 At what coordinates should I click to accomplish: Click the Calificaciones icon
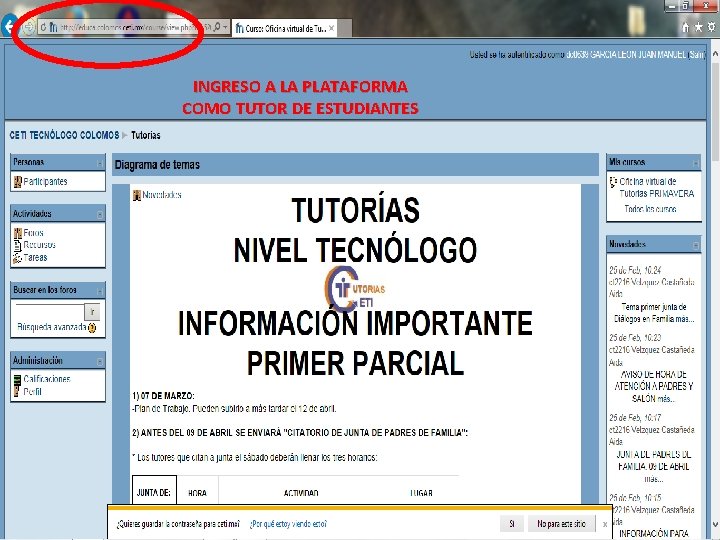pos(17,379)
